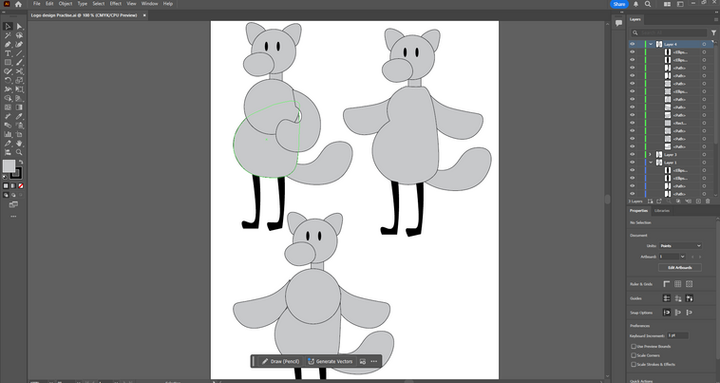Select the Direct Selection tool

point(19,27)
